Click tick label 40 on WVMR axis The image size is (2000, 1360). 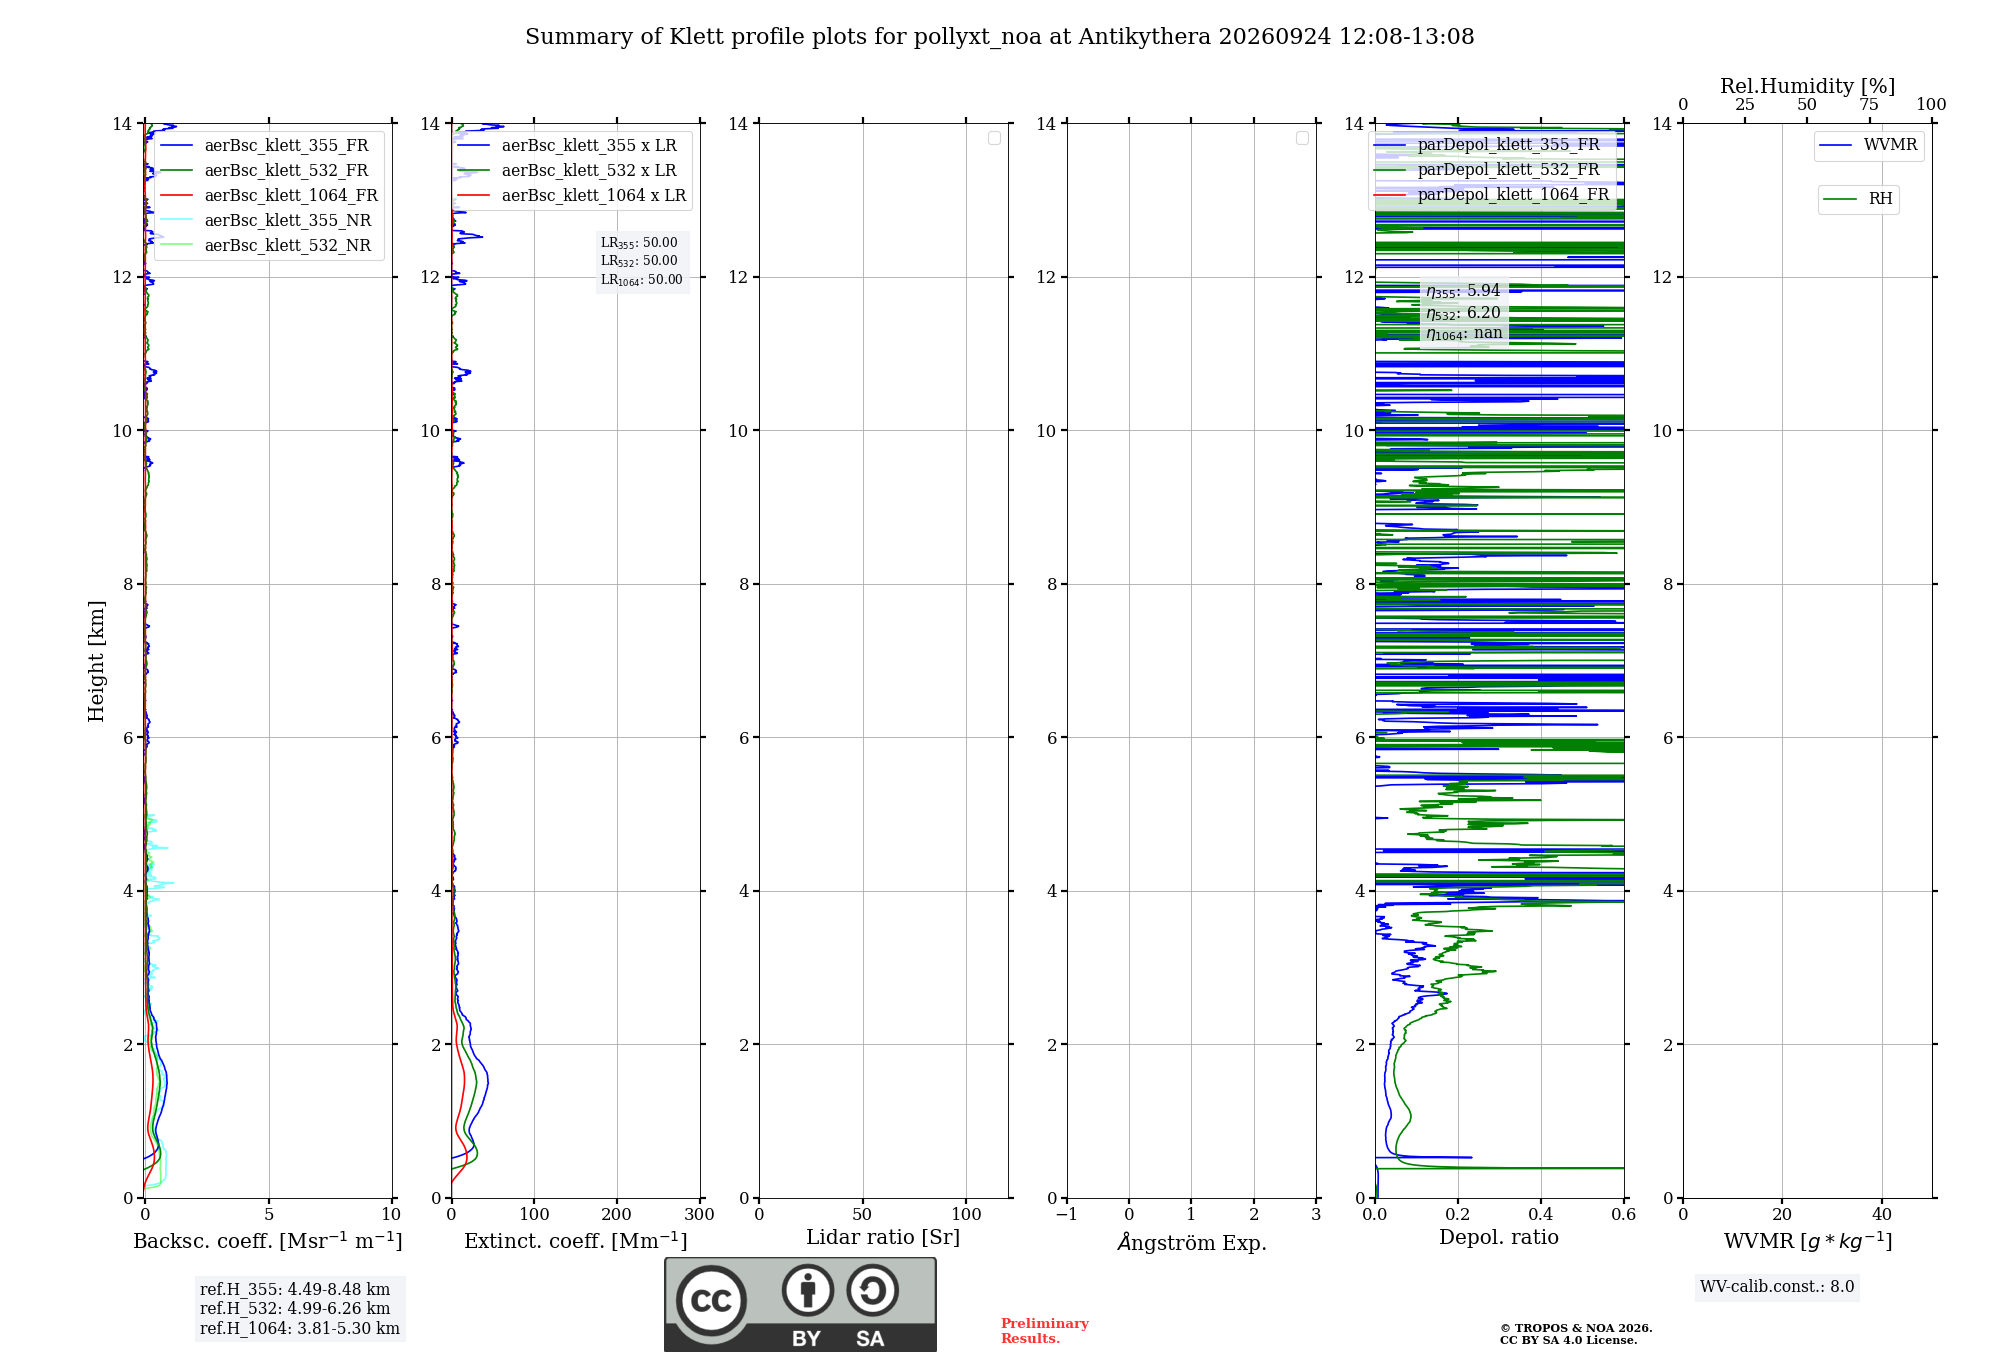1882,1215
